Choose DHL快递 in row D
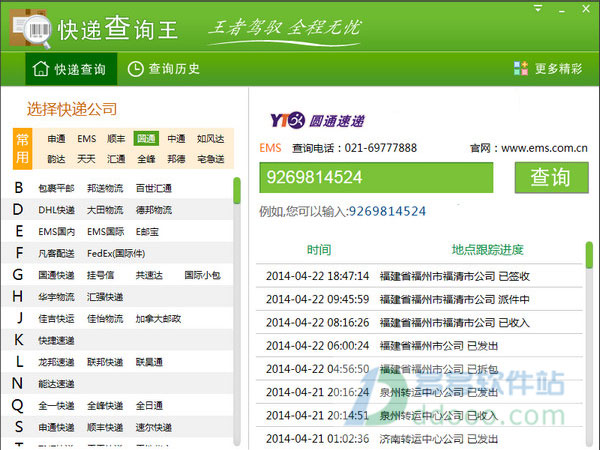The image size is (600, 450). tap(56, 210)
